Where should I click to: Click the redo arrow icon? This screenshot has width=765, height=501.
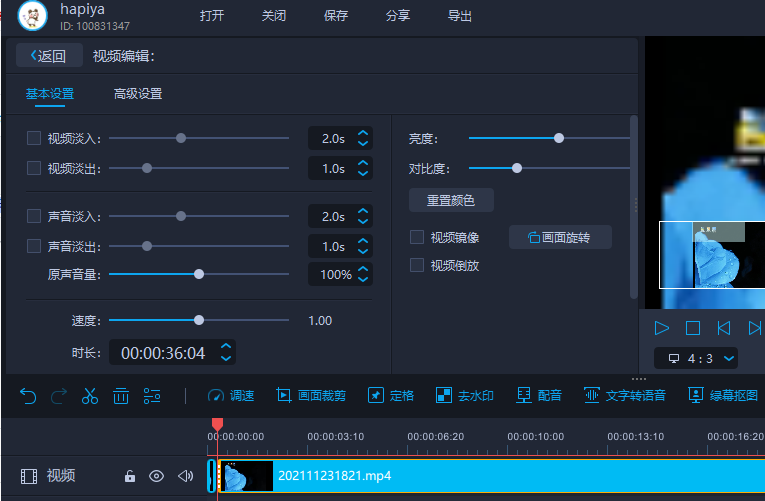(59, 396)
